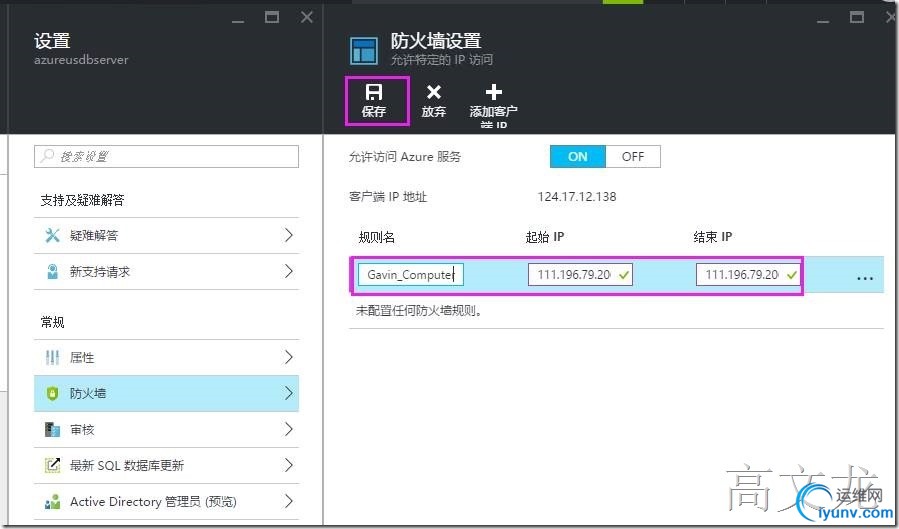
Task: Click the 未配置任何防火墙规则 message
Action: click(x=419, y=311)
